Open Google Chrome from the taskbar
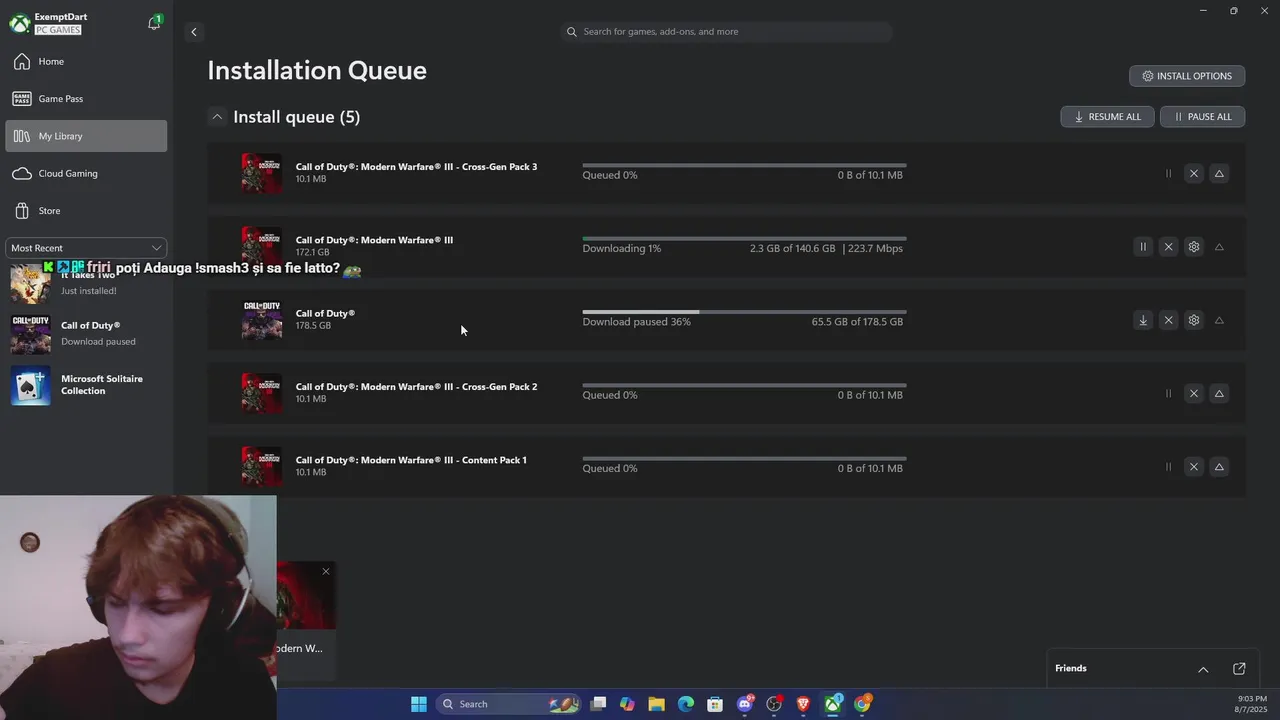Screen dimensions: 1280x720 (x=862, y=704)
